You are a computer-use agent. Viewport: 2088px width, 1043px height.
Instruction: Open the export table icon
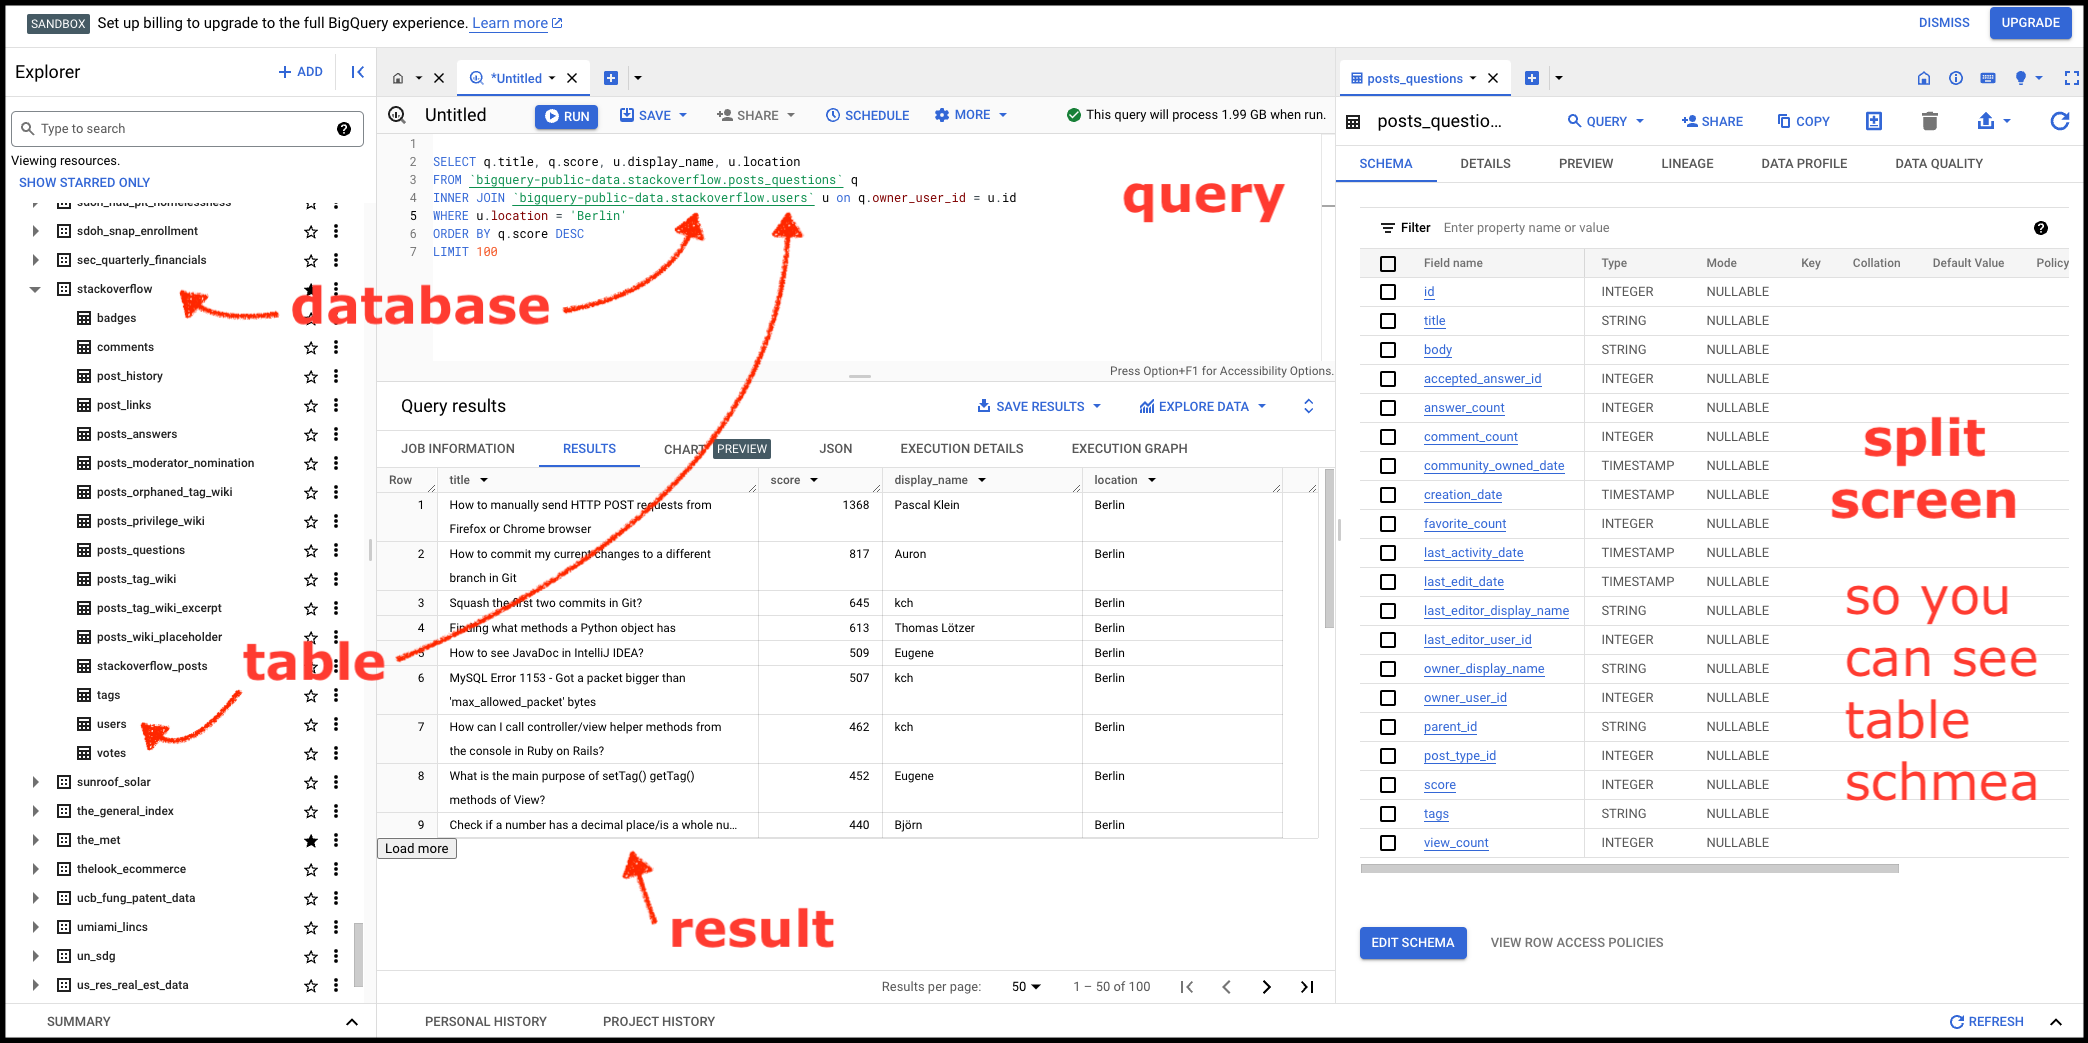pos(1986,122)
